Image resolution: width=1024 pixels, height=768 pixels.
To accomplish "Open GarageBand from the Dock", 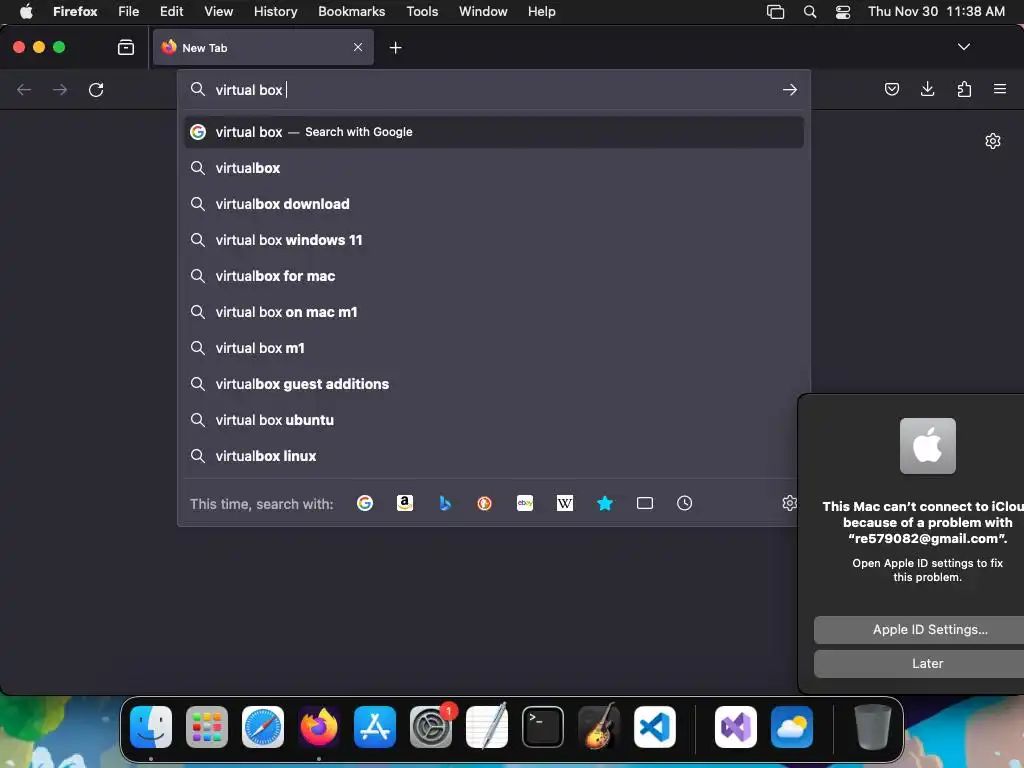I will 599,726.
